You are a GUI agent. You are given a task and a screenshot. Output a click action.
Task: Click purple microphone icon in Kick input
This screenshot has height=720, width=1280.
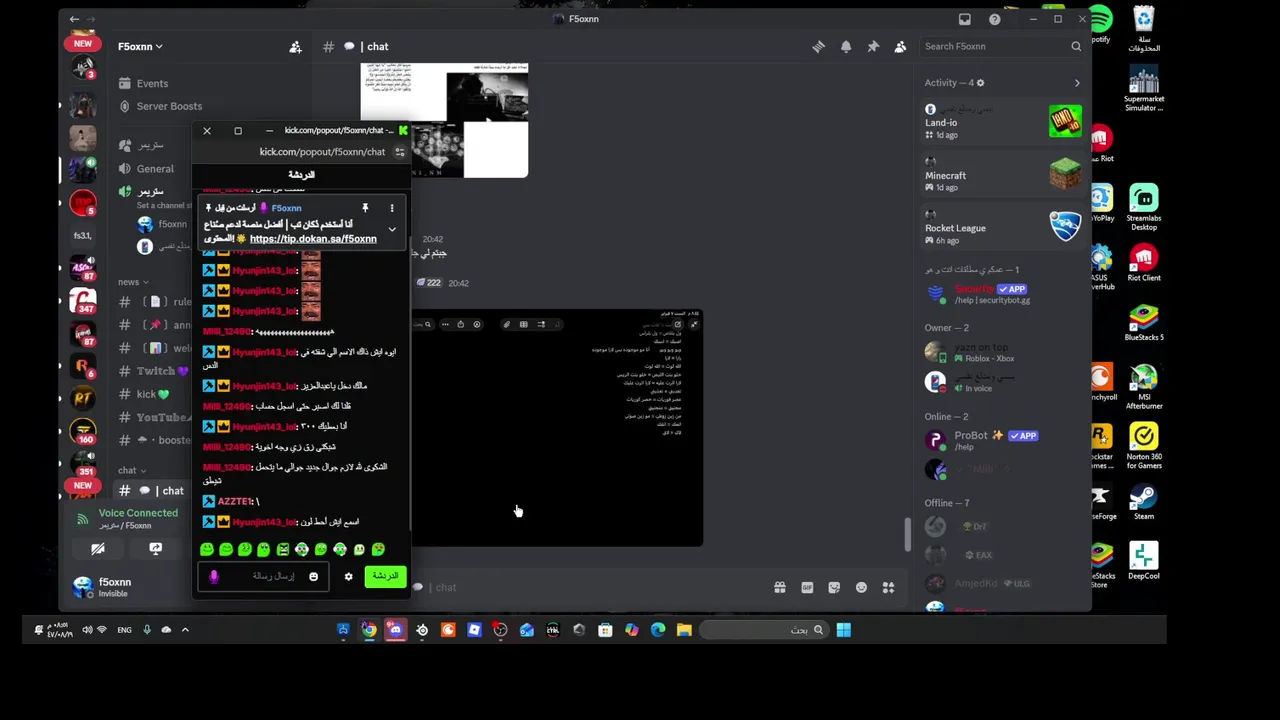(x=213, y=577)
